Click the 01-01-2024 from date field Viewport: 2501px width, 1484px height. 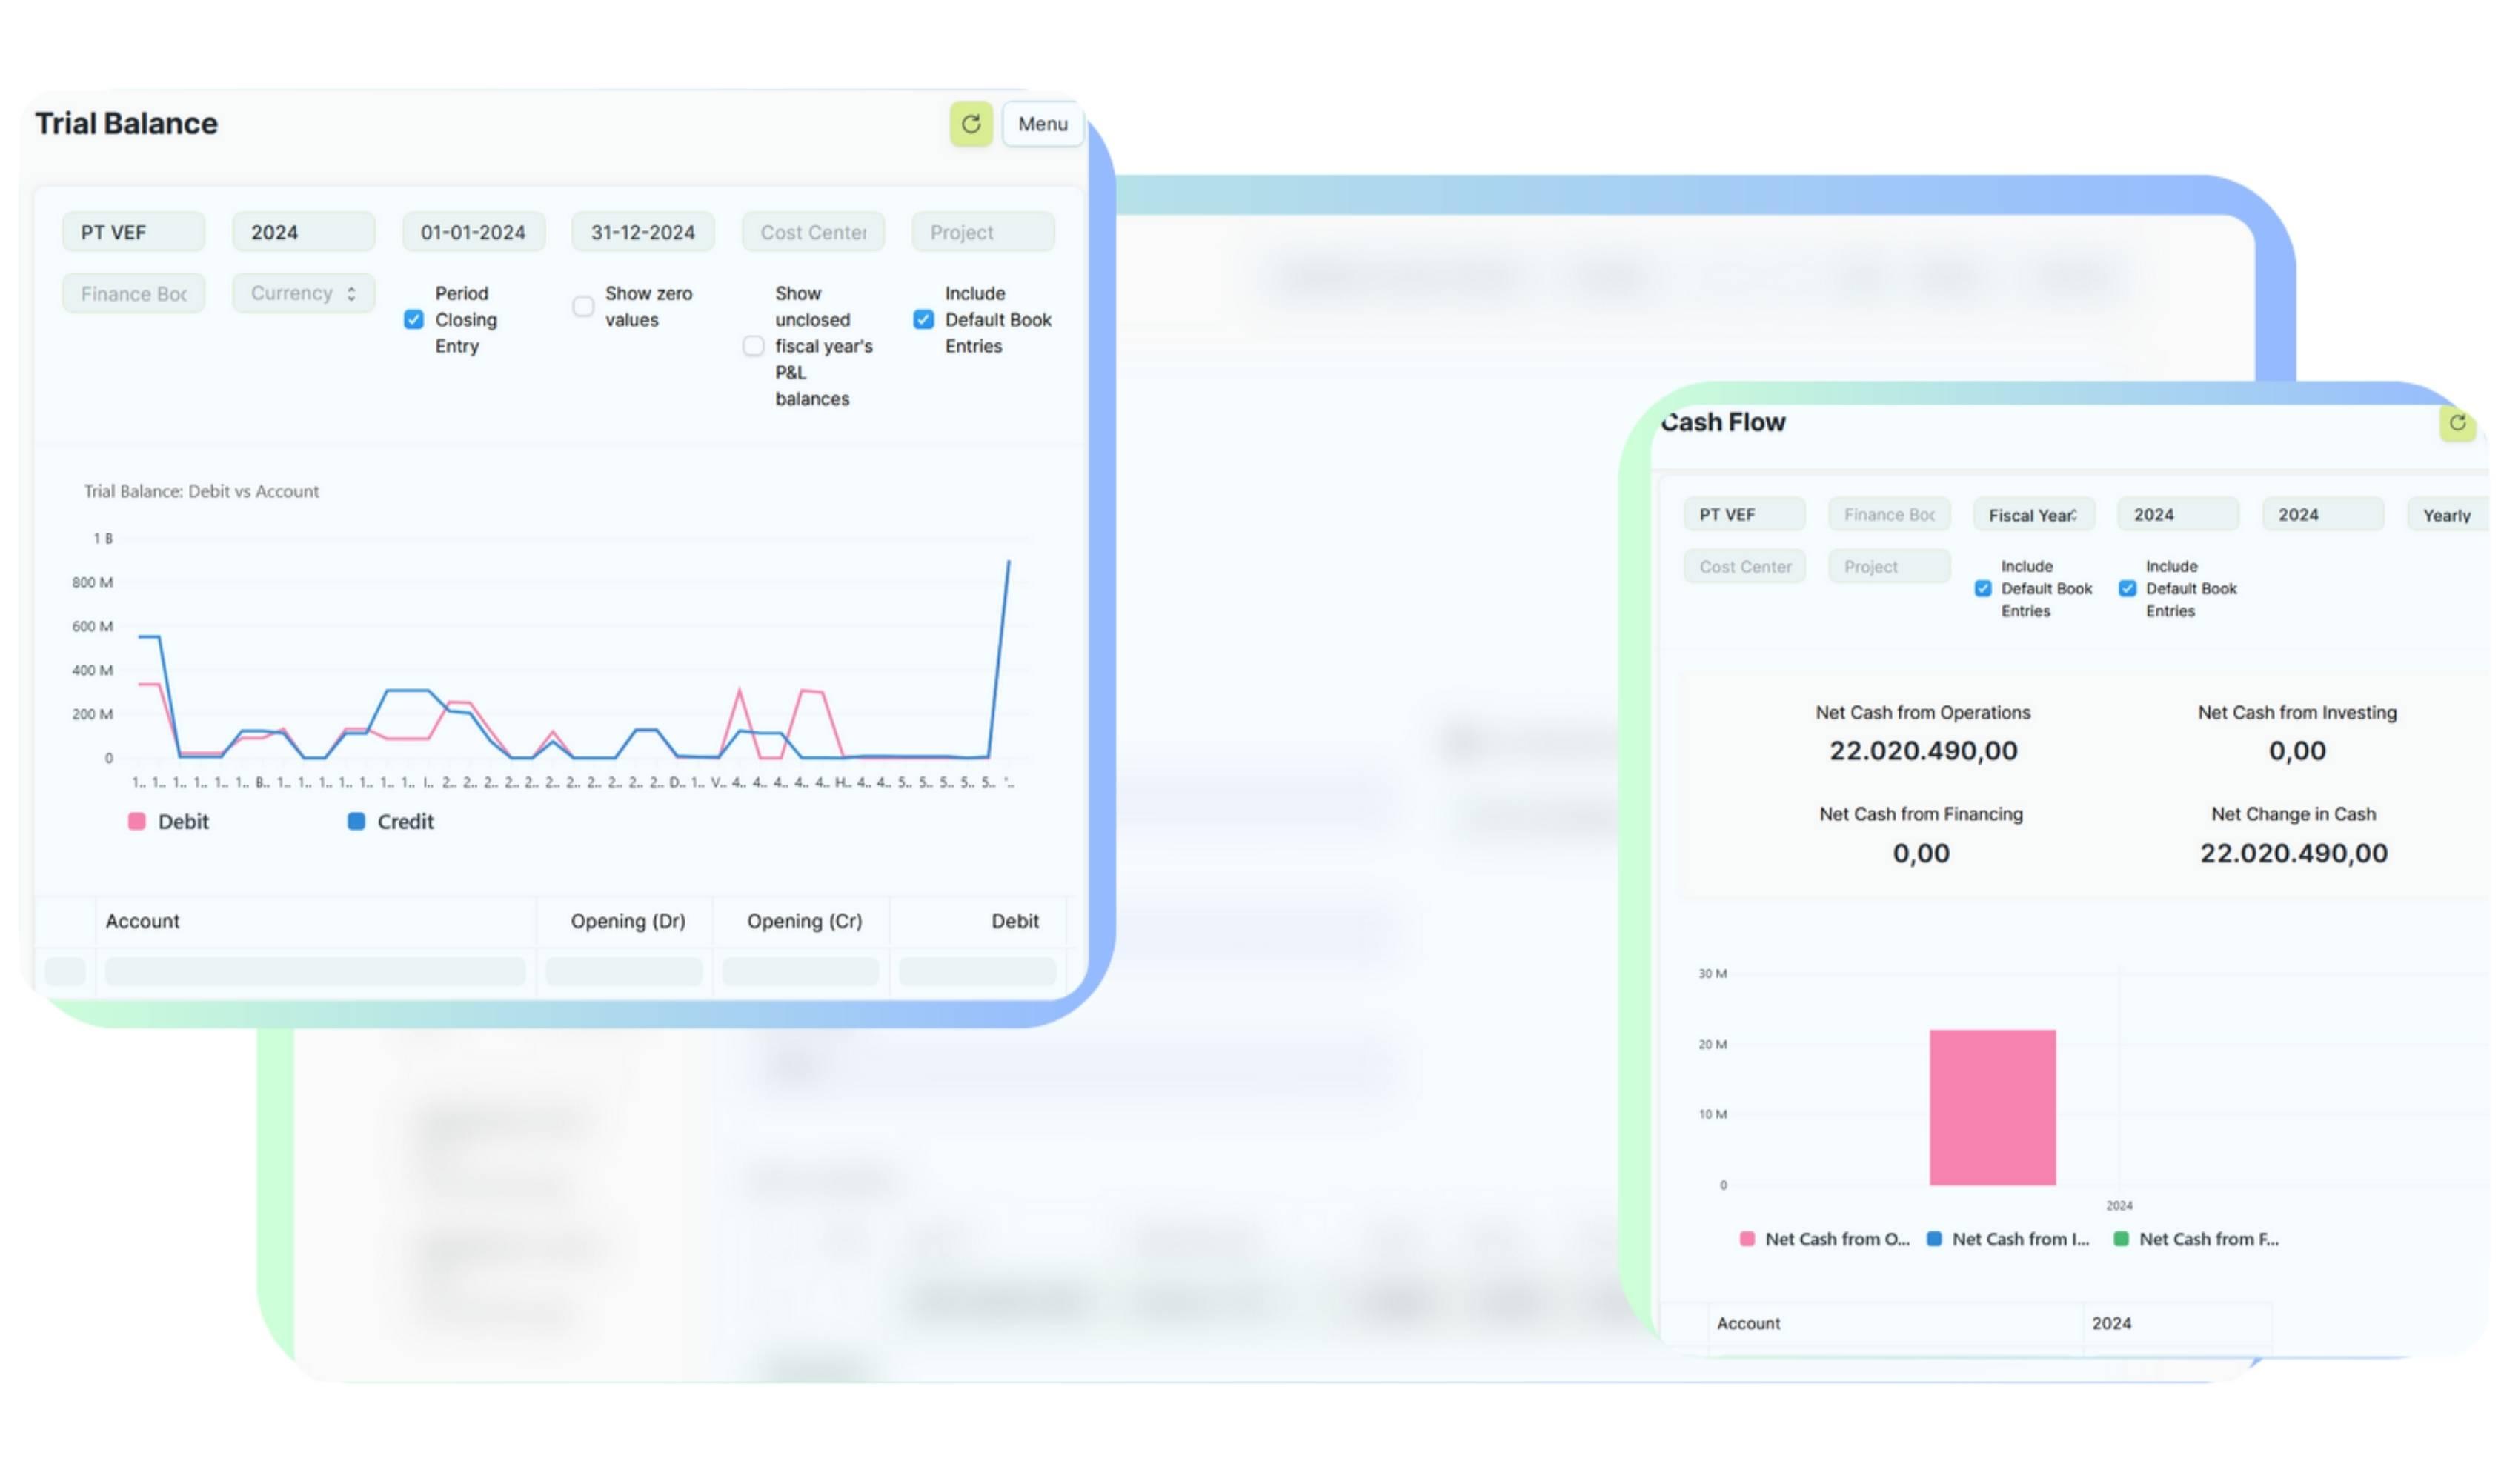[473, 232]
